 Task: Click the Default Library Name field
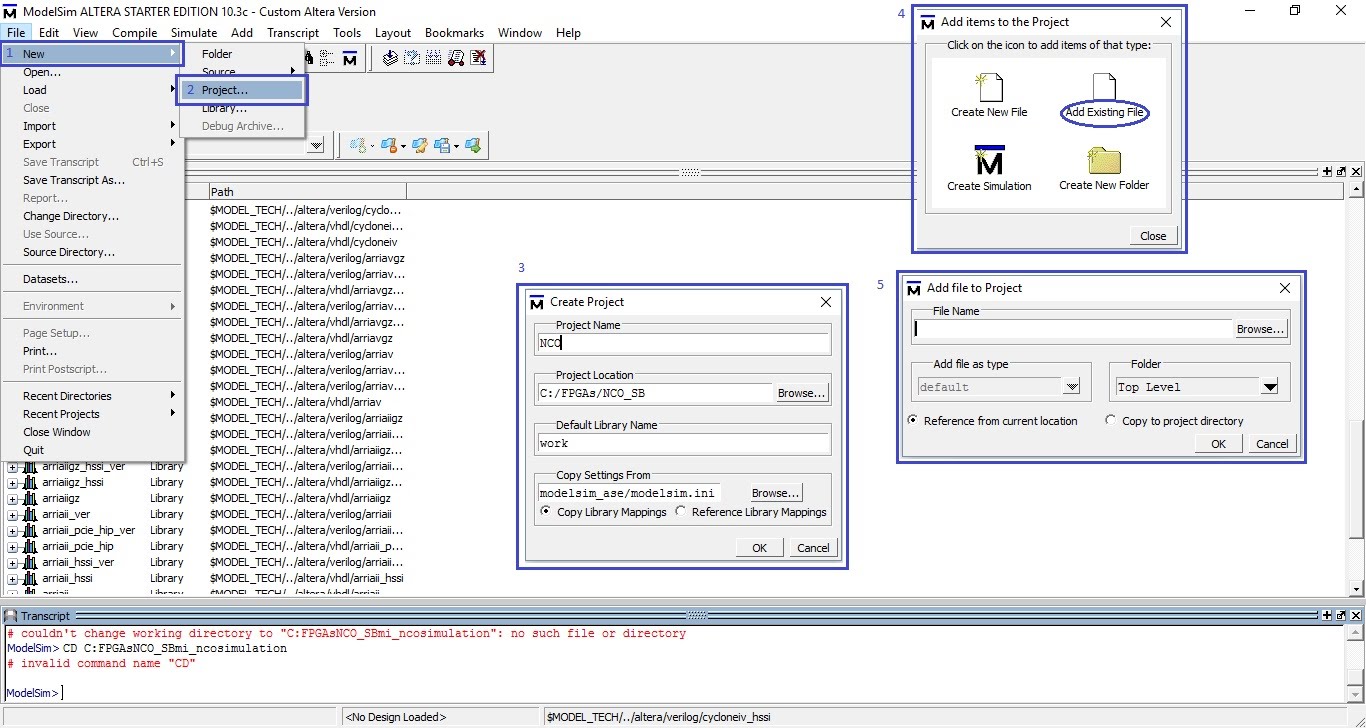(684, 443)
